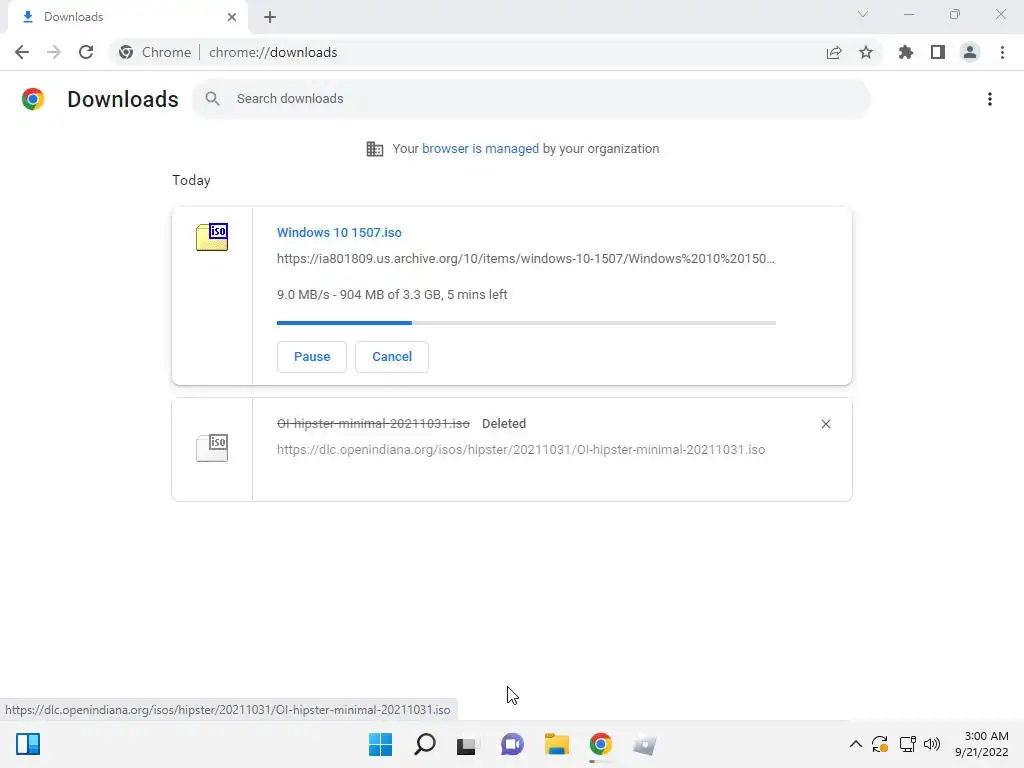Open the tab search chevron
The width and height of the screenshot is (1024, 768).
pos(863,14)
